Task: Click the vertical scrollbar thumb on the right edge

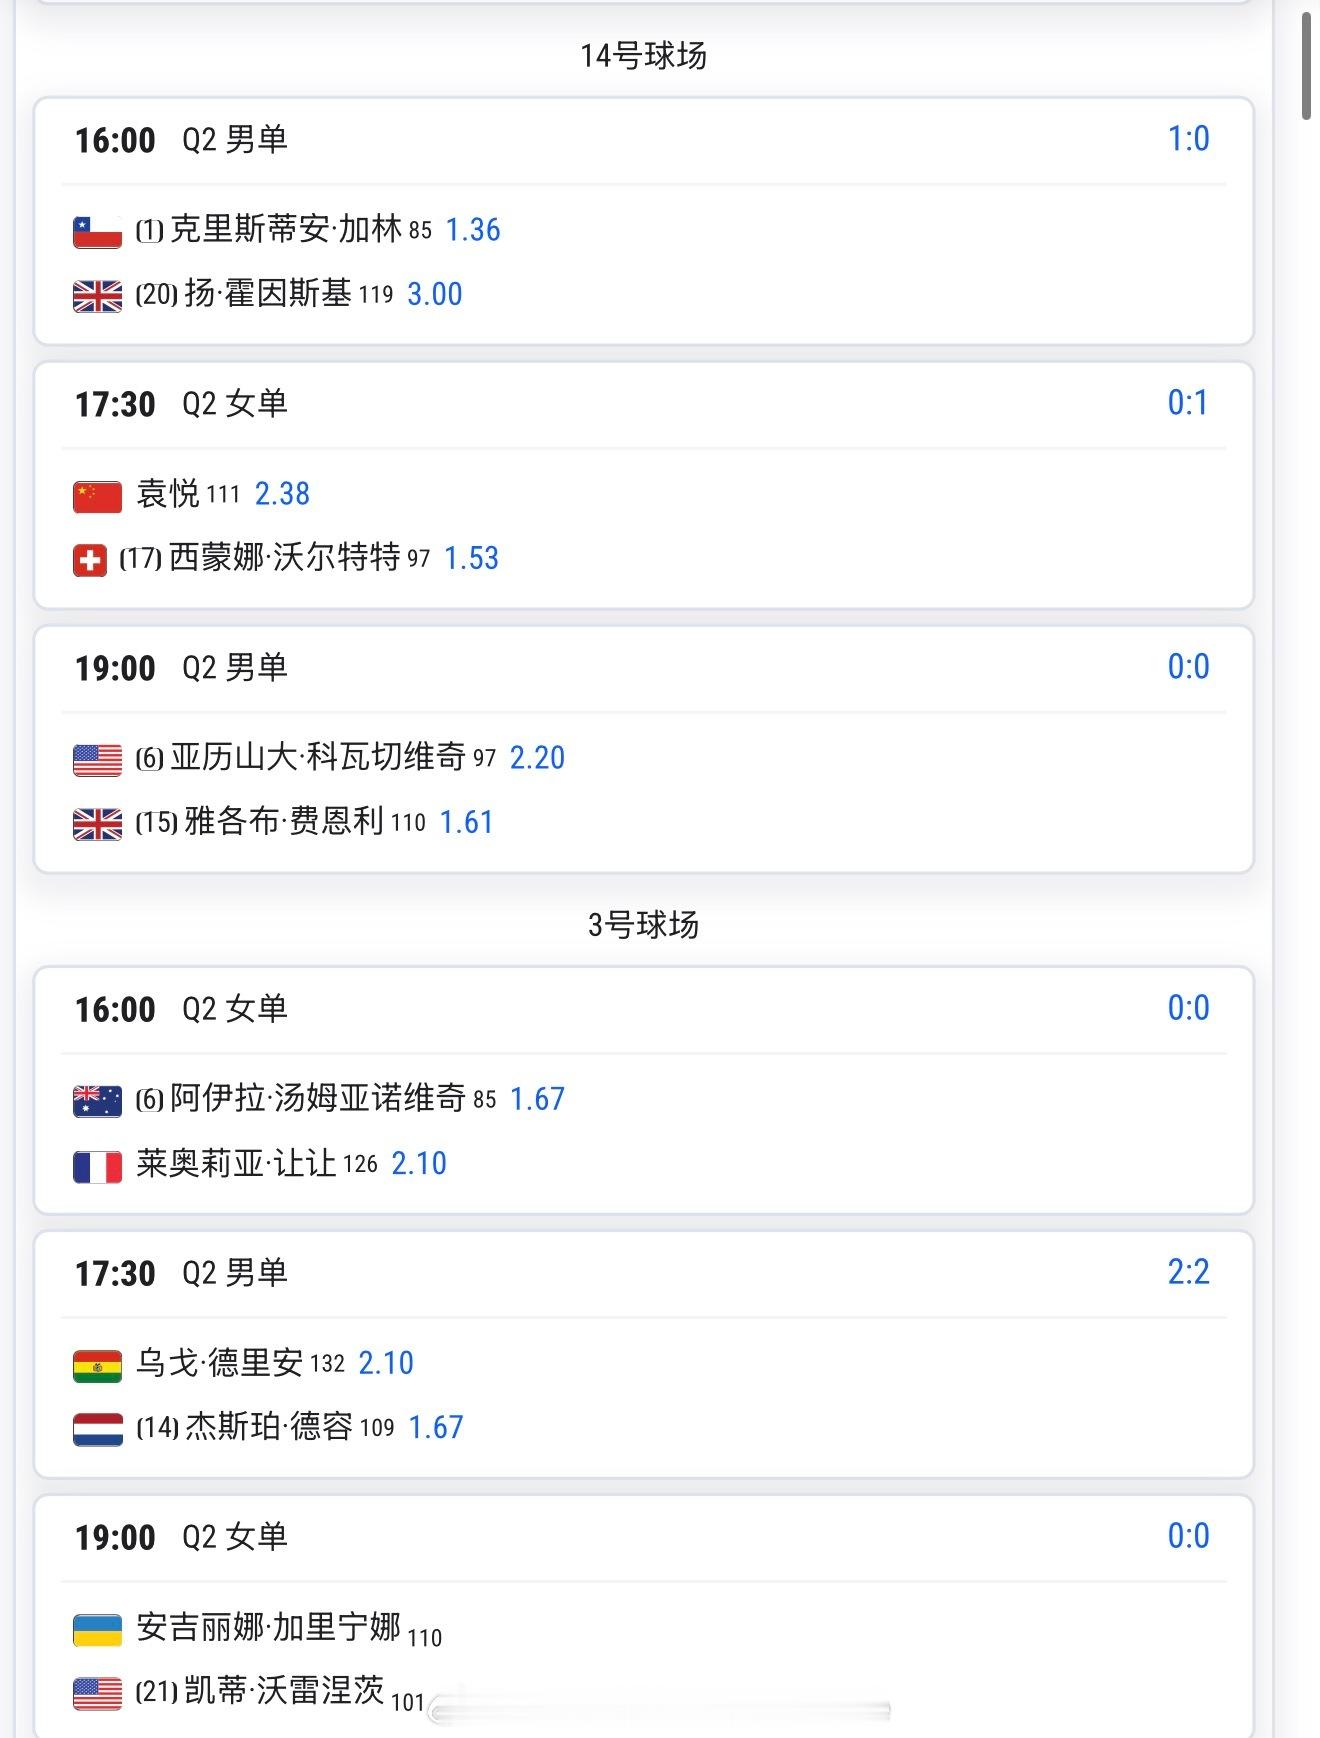Action: [x=1306, y=66]
